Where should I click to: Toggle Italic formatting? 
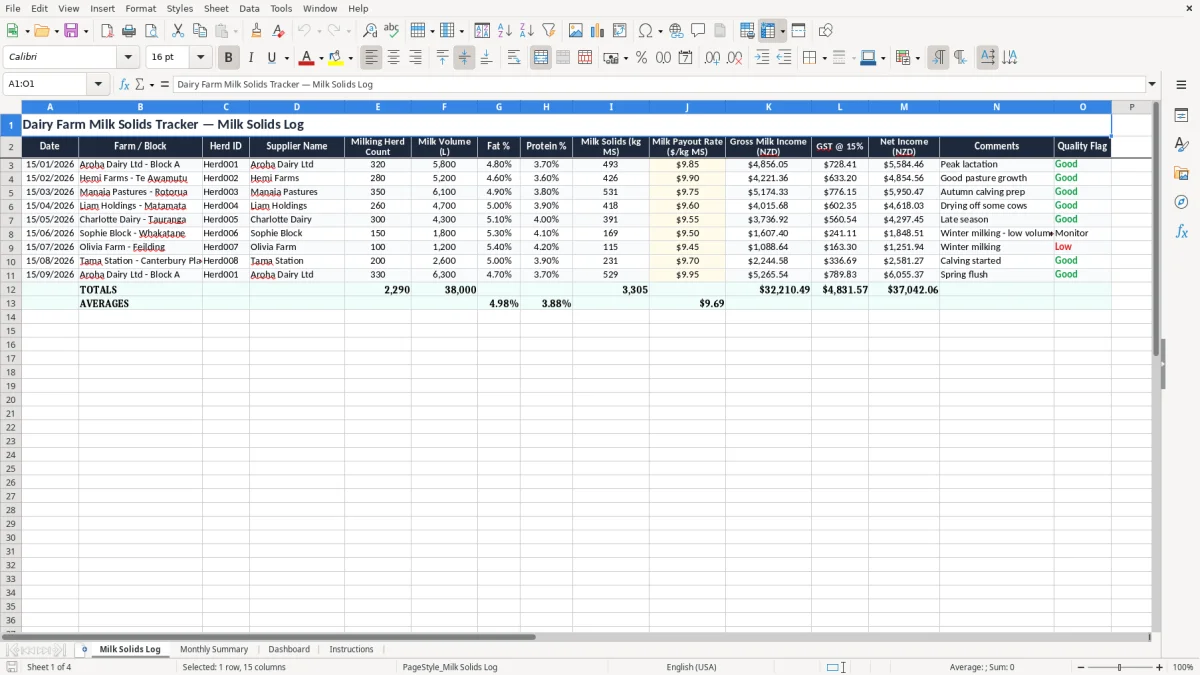(251, 58)
